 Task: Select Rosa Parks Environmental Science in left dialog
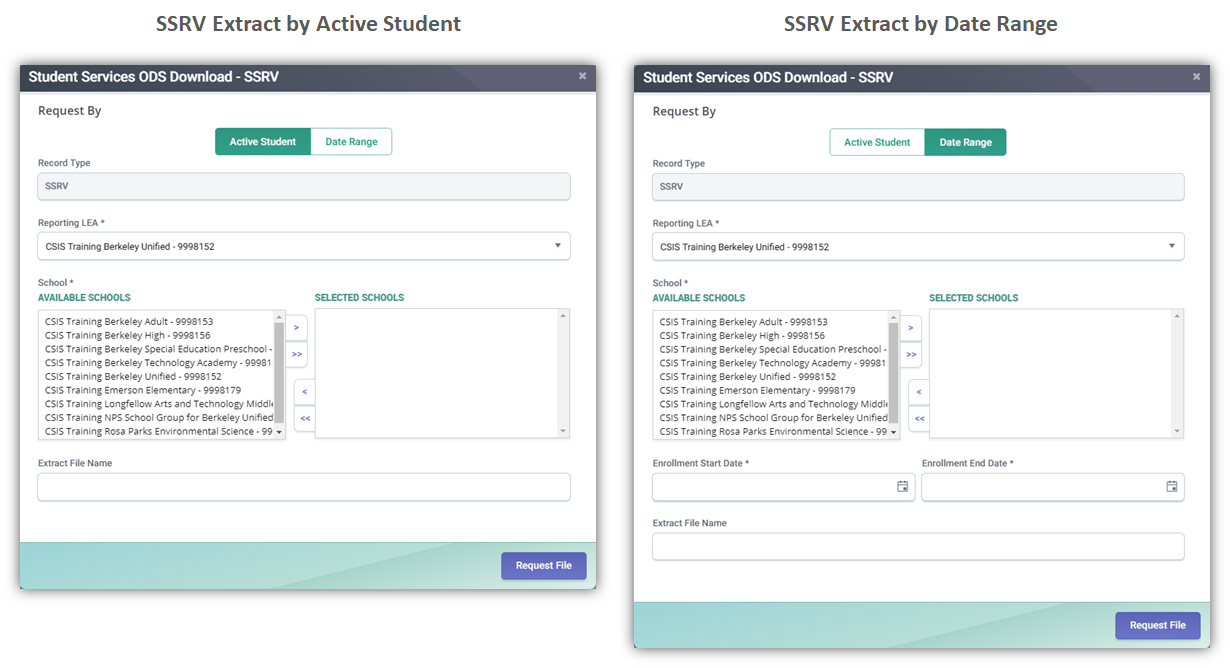coord(158,432)
